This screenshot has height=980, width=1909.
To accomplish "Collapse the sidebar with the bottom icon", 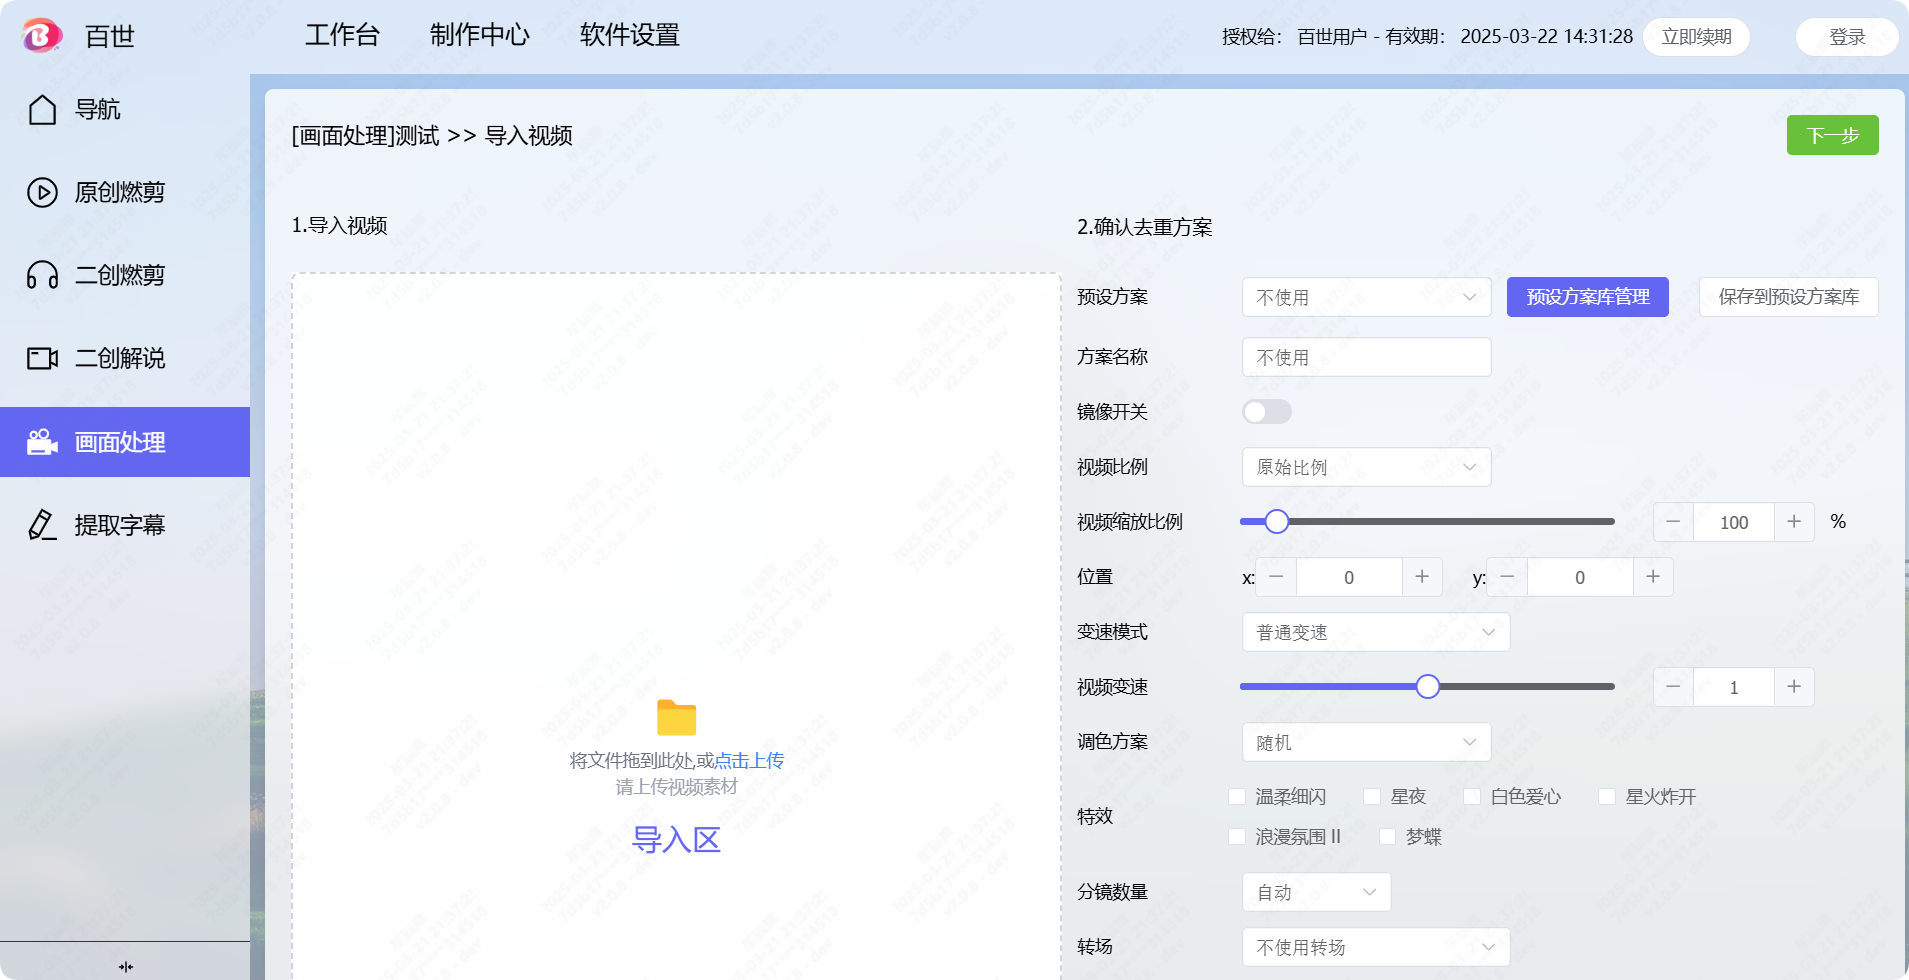I will [125, 966].
